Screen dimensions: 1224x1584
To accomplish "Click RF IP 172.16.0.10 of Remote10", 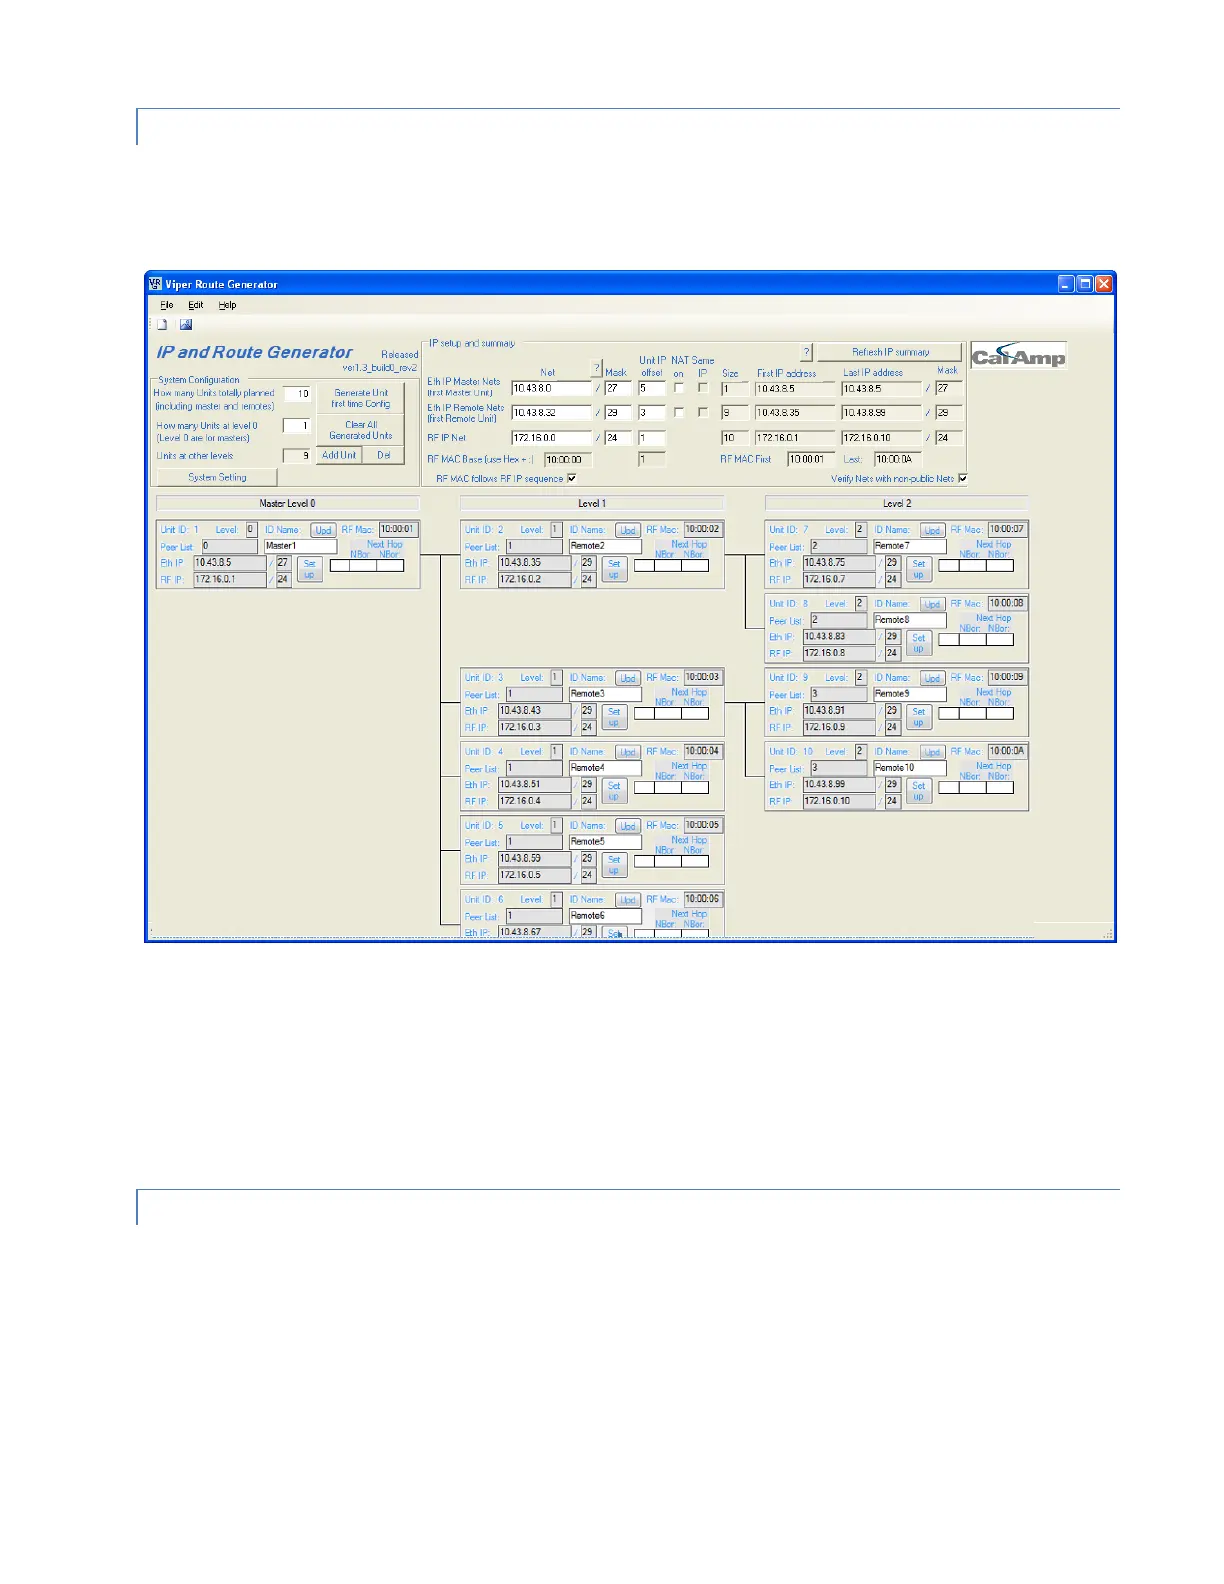I will pyautogui.click(x=839, y=801).
